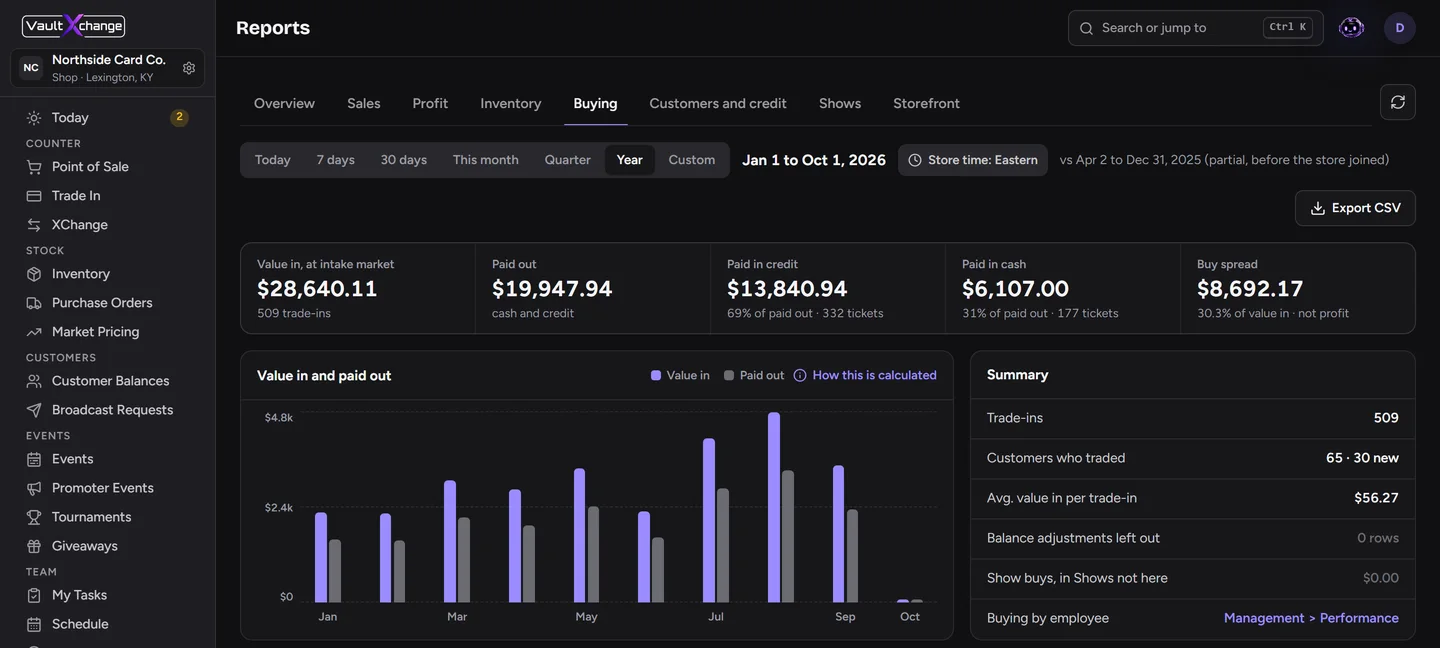
Task: Switch to the Overview tab
Action: coord(284,104)
